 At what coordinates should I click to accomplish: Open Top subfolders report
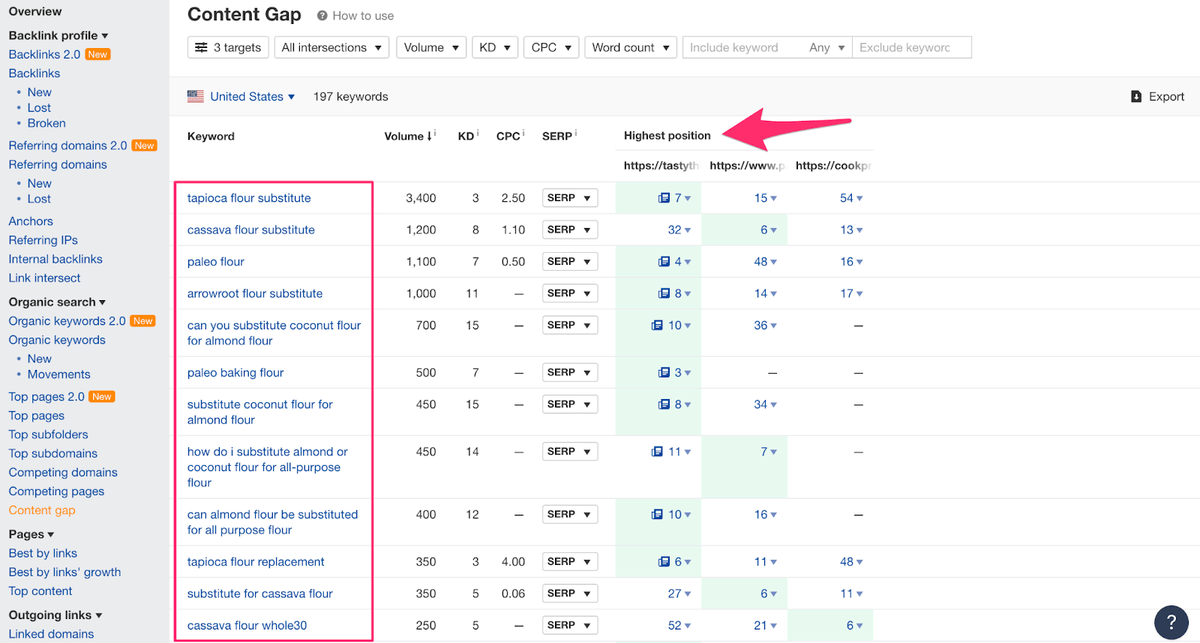48,435
